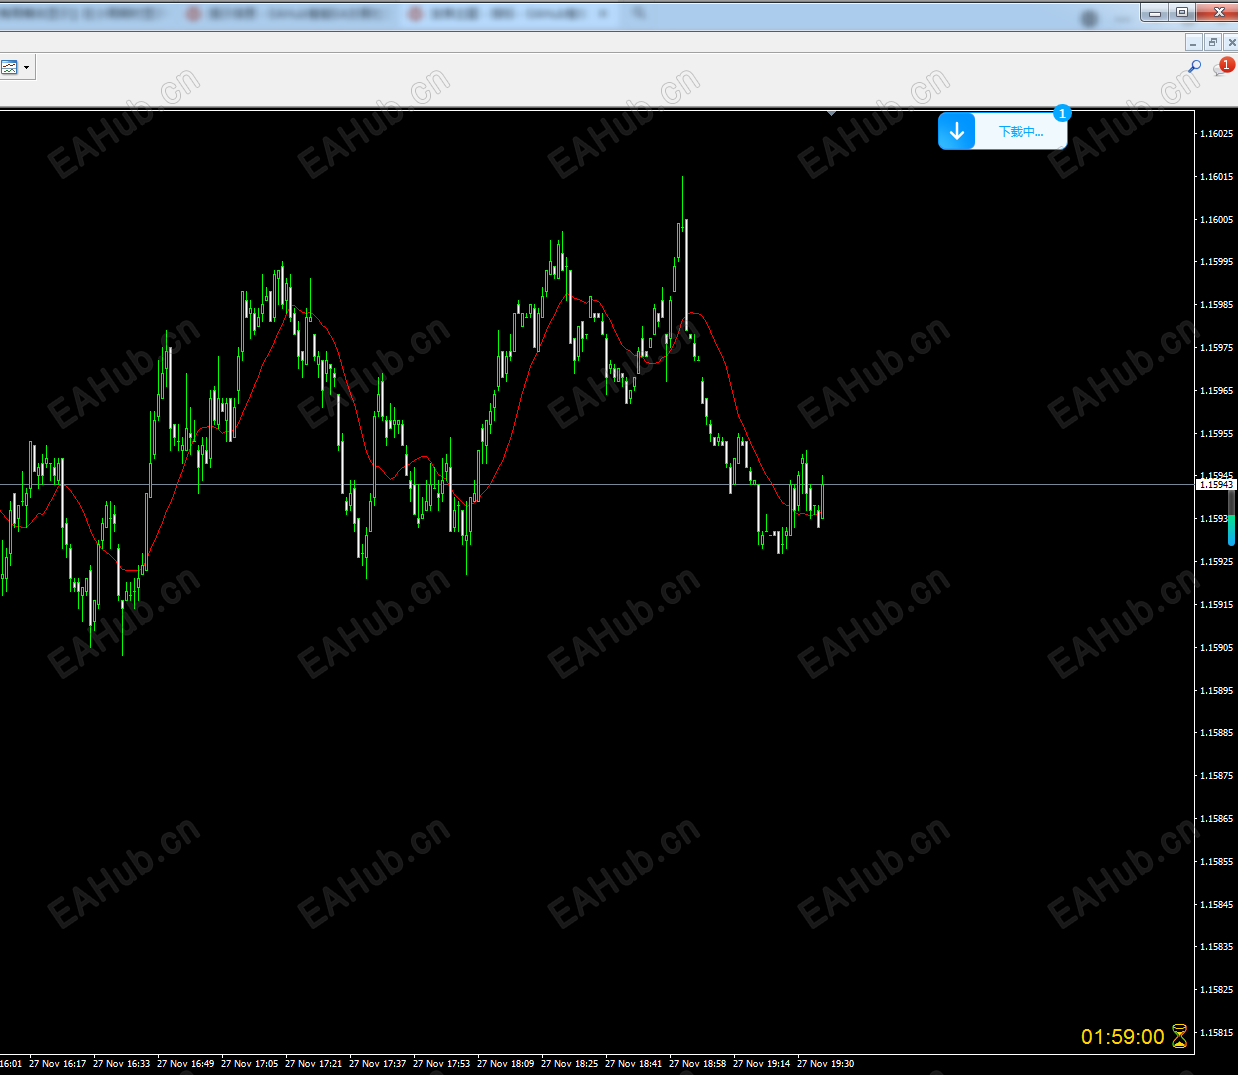This screenshot has width=1238, height=1075.
Task: Click the 1.15985 price axis label
Action: tap(1216, 305)
